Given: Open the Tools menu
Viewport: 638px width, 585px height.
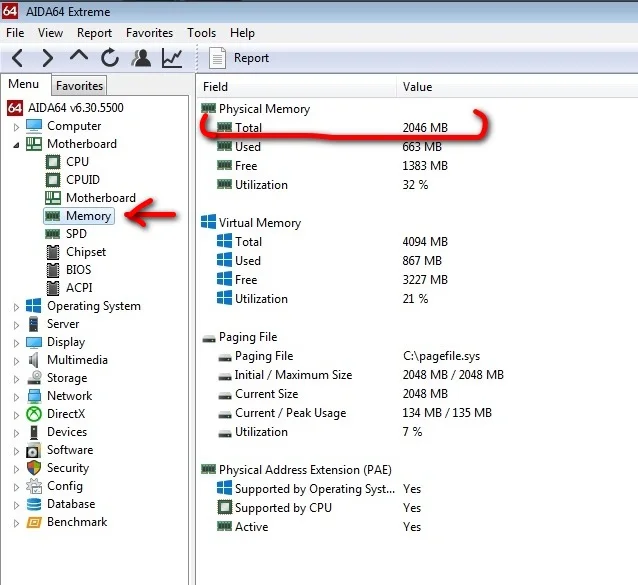Looking at the screenshot, I should (x=201, y=33).
